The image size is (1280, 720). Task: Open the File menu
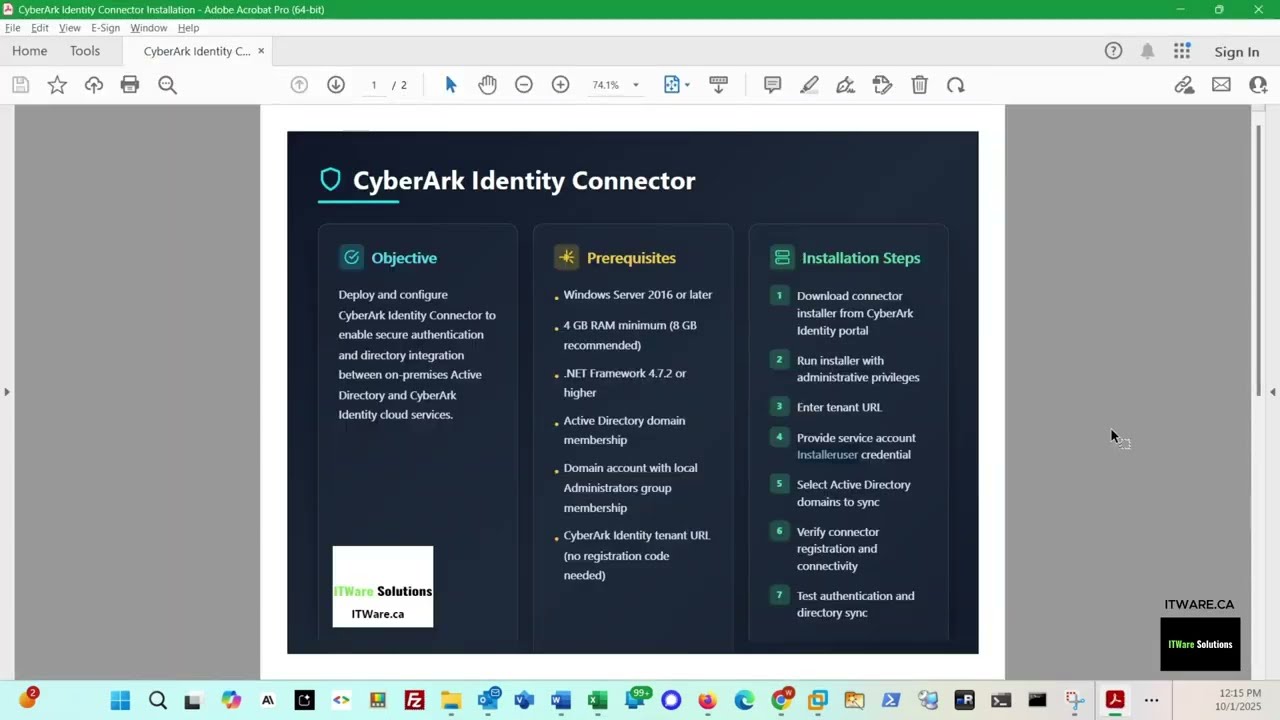pyautogui.click(x=12, y=28)
